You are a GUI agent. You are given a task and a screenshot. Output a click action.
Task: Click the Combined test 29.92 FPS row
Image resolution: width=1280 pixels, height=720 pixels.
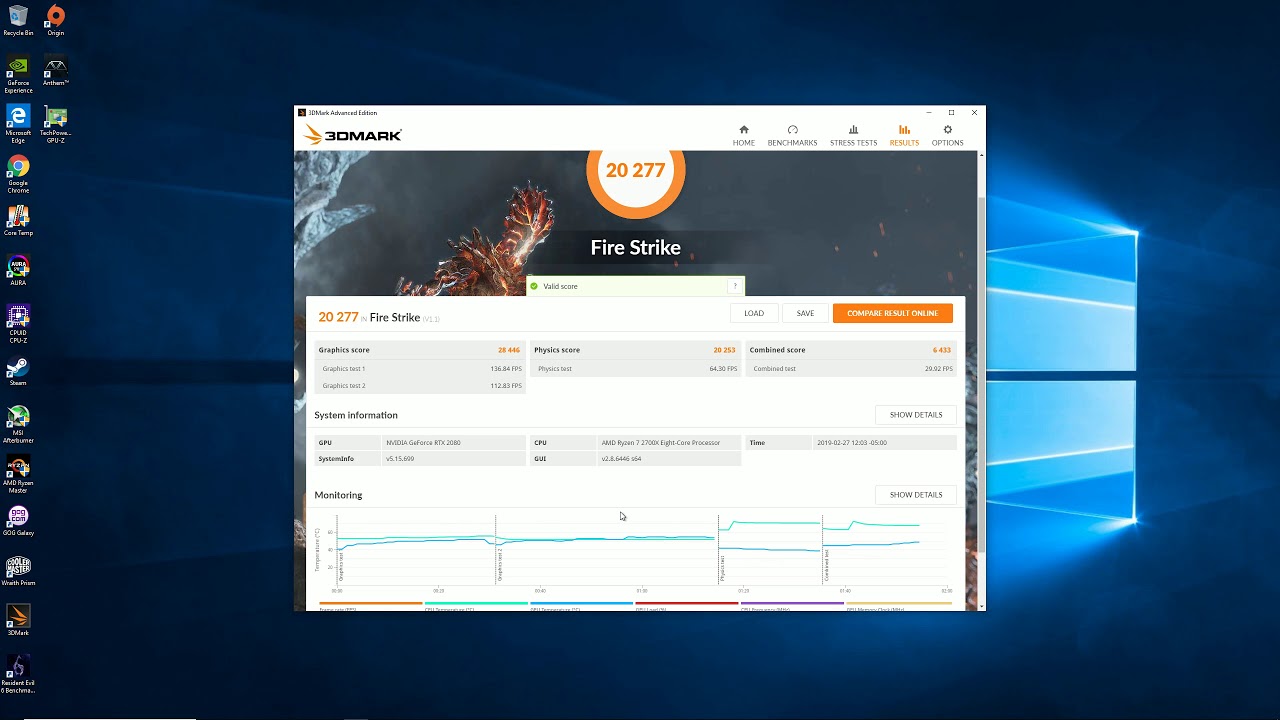tap(851, 368)
